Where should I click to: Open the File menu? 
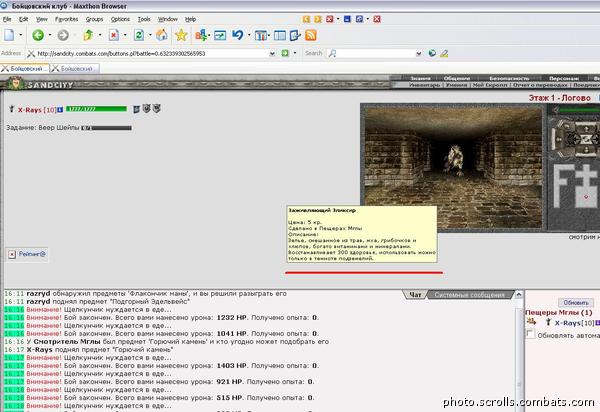click(7, 19)
